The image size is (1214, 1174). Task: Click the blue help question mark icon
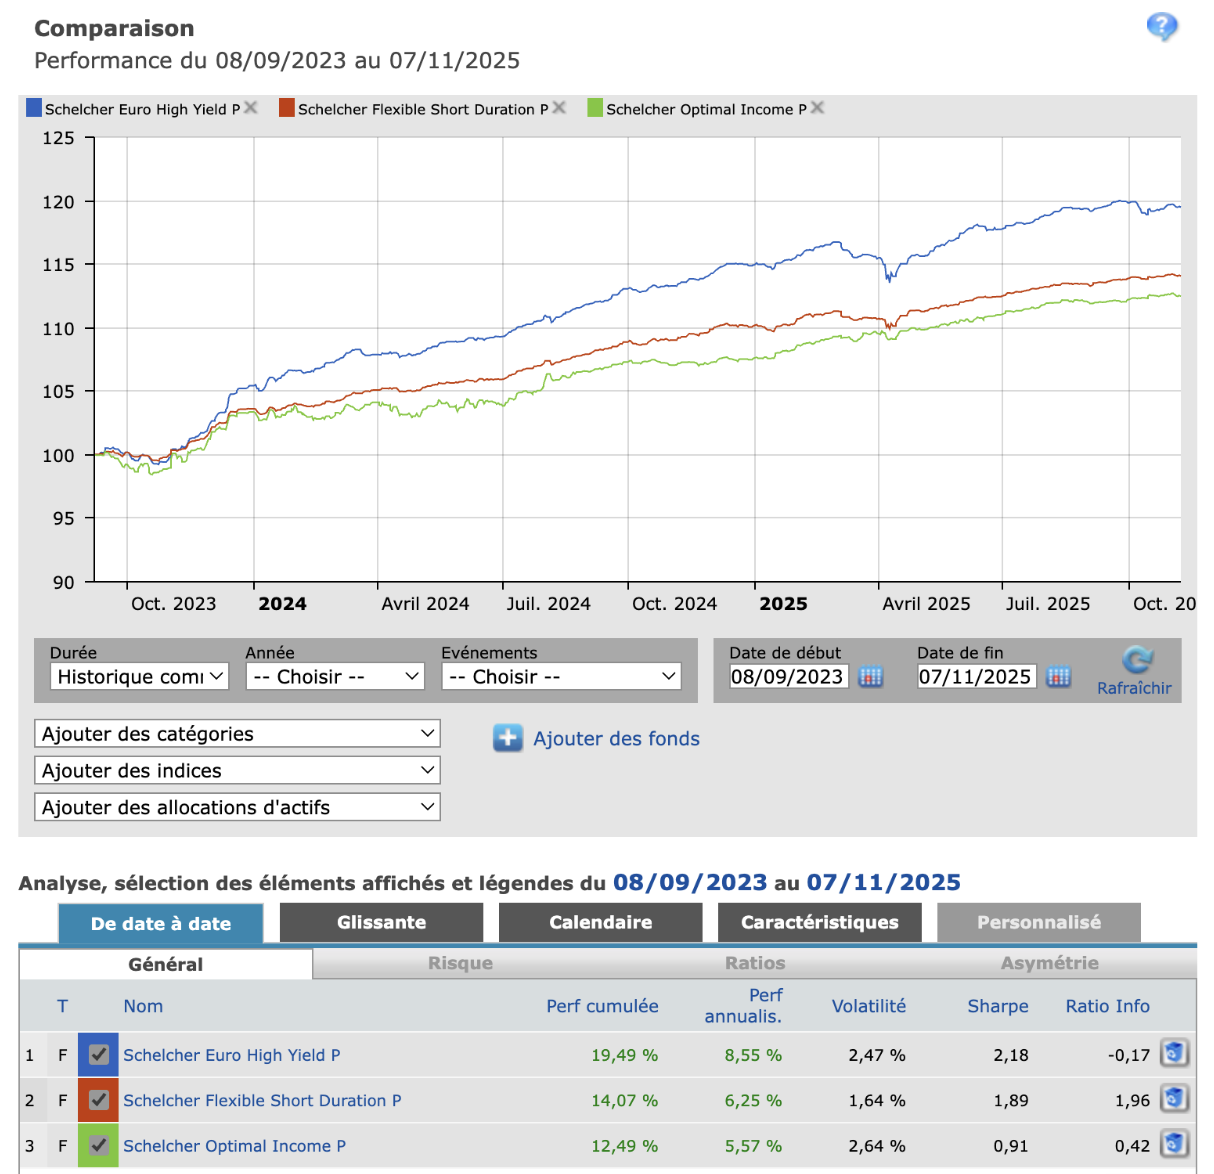[x=1161, y=26]
